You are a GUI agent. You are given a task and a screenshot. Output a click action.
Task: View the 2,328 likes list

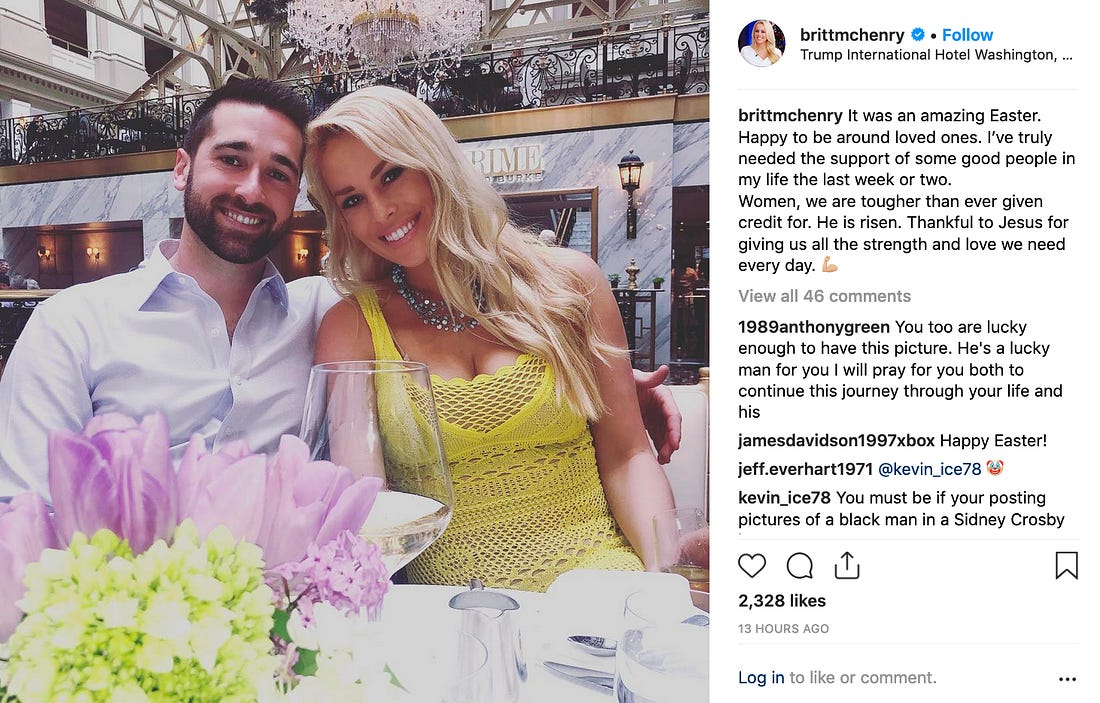782,601
